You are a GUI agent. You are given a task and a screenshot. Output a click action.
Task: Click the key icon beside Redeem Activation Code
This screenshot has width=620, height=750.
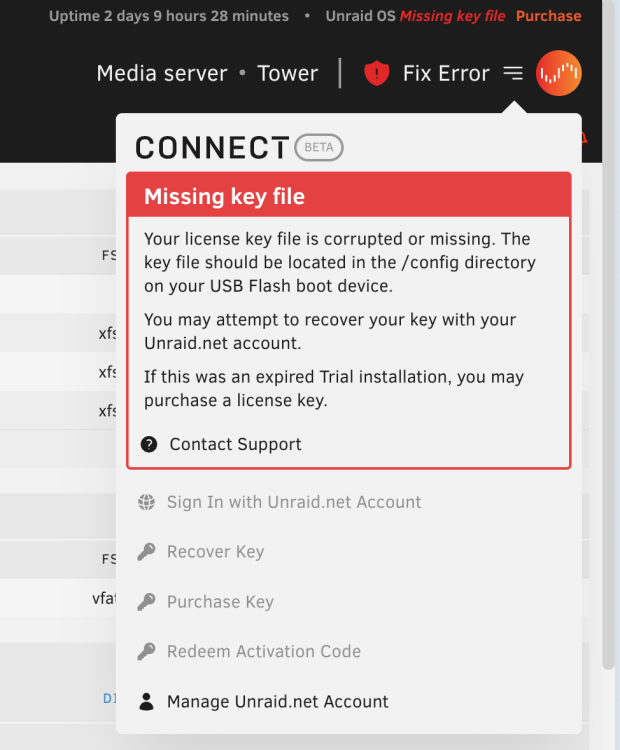(x=146, y=651)
